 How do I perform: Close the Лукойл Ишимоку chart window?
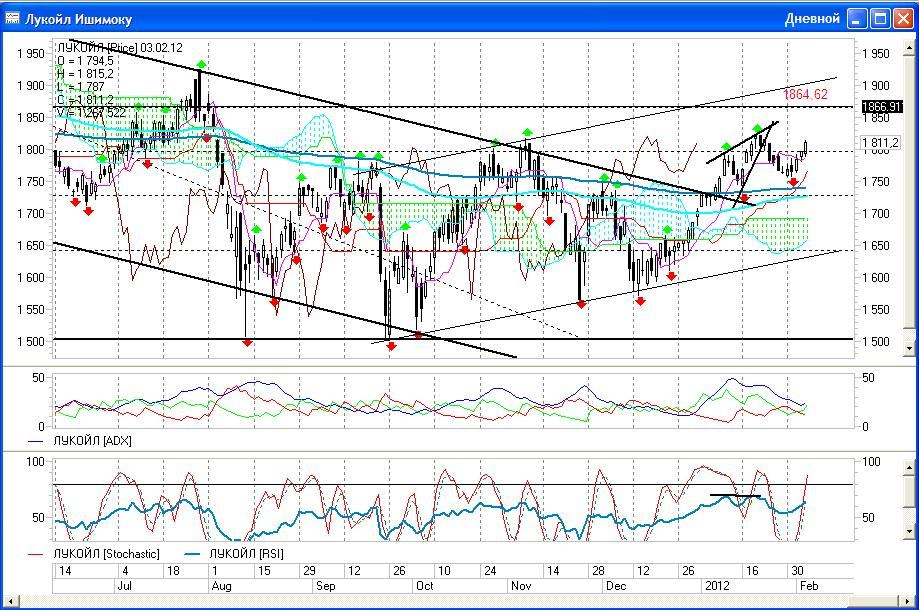tap(902, 19)
